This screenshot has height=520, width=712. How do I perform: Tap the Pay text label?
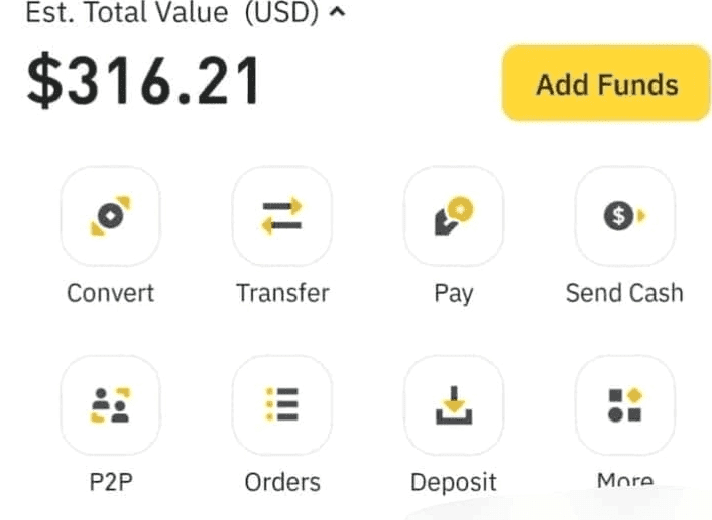(453, 293)
